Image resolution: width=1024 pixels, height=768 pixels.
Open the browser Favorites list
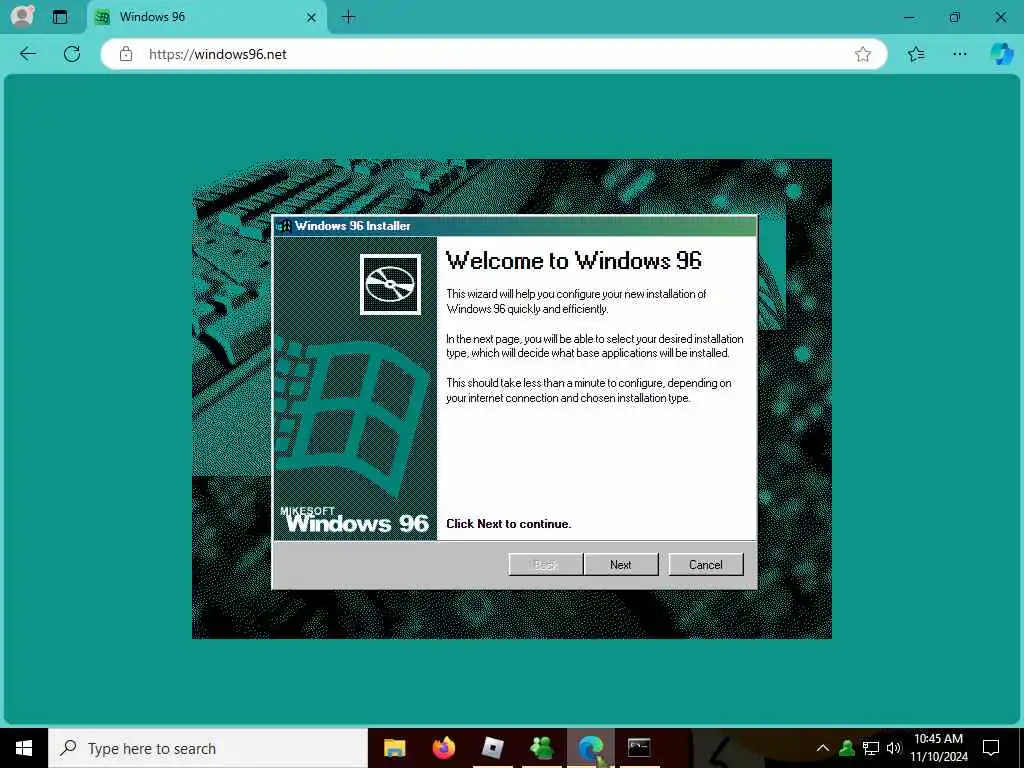pyautogui.click(x=916, y=54)
